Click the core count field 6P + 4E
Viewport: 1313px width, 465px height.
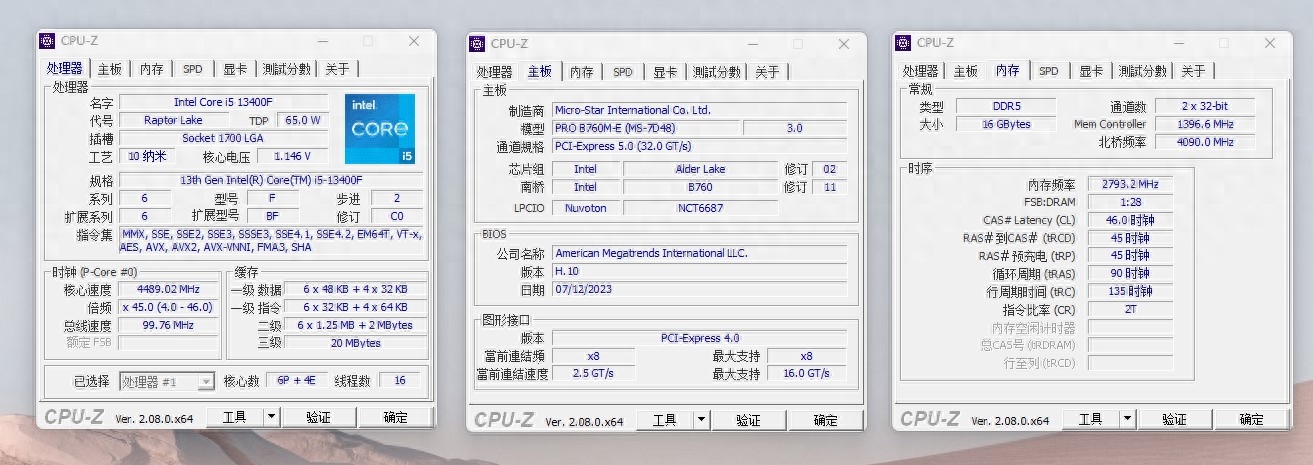(296, 381)
